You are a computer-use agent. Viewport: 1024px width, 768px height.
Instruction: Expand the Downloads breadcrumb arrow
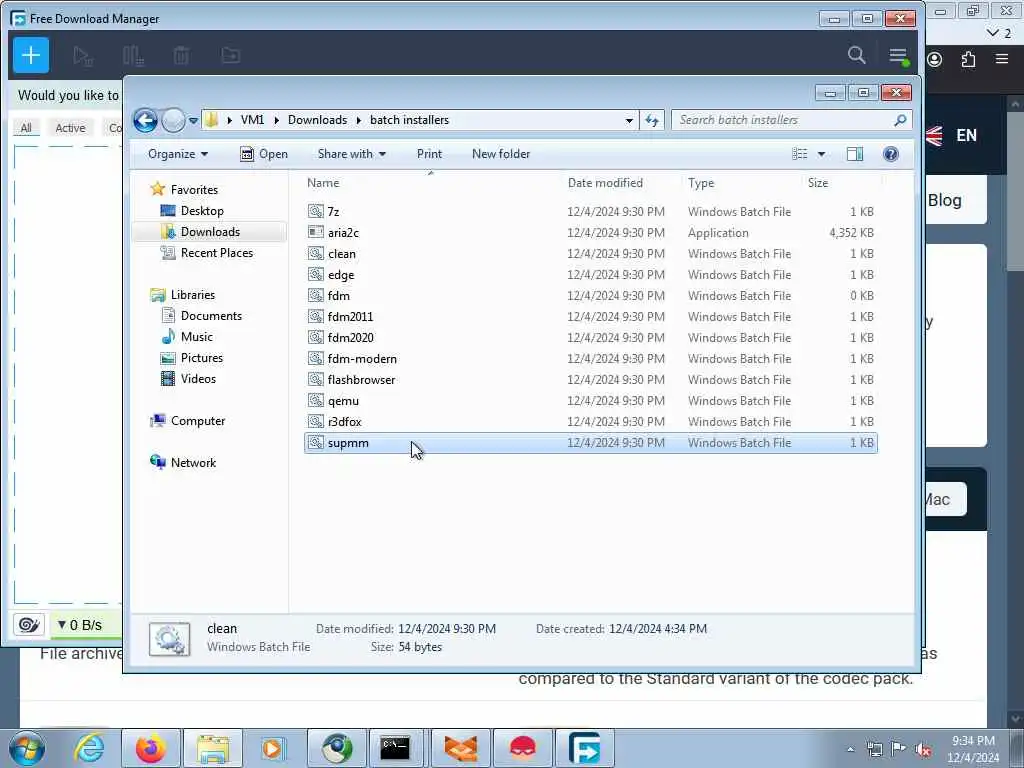pos(359,120)
